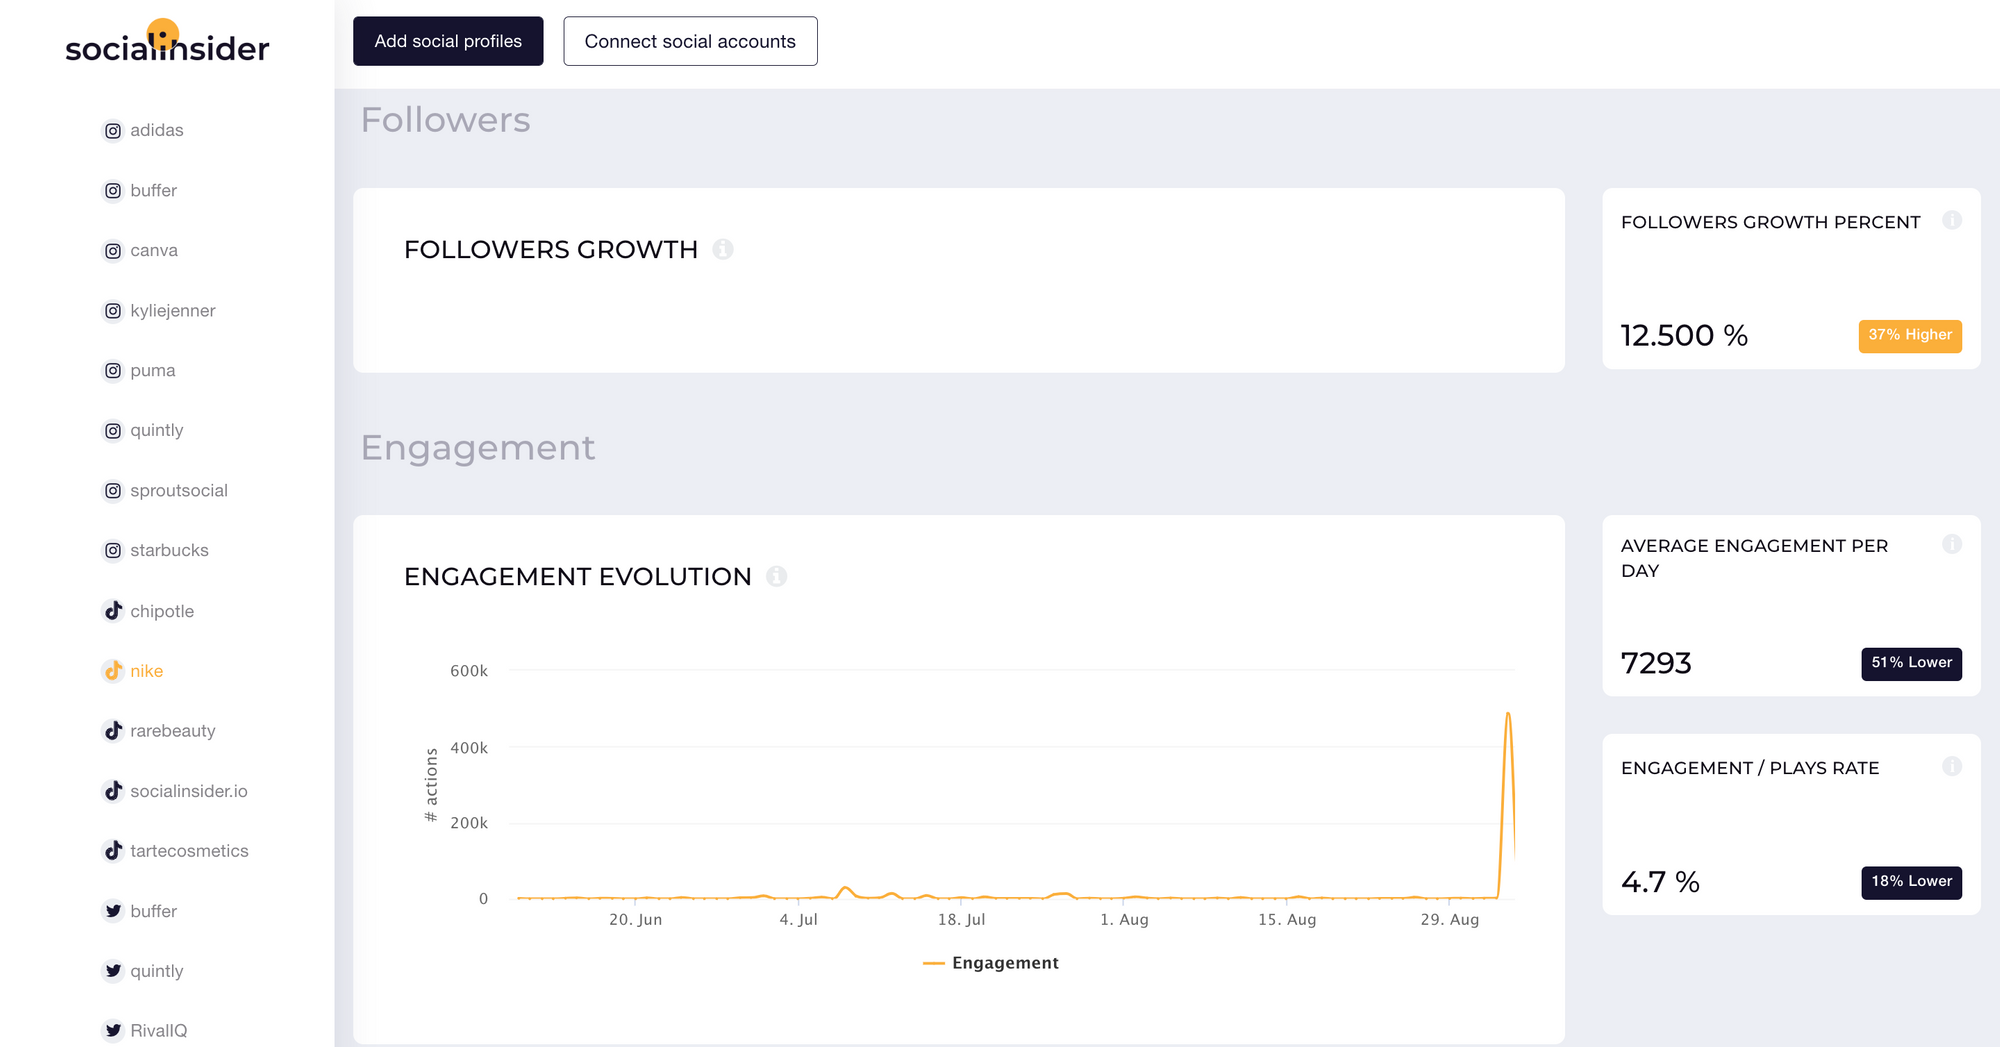Click the rarebeauty TikTok icon
The image size is (2000, 1047).
(x=113, y=731)
